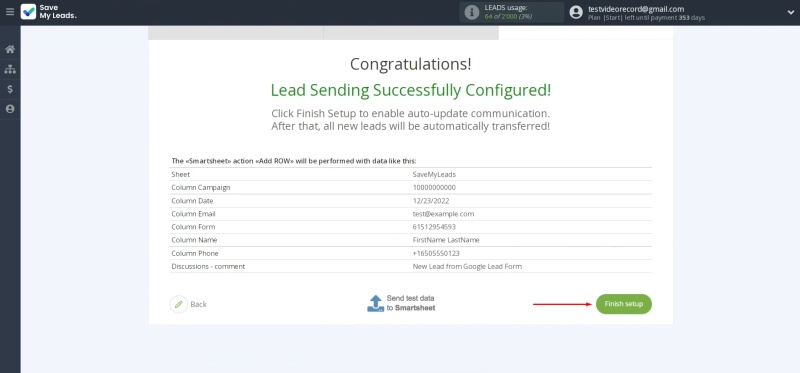800x373 pixels.
Task: Open Connections sitemap icon in sidebar
Action: (x=10, y=69)
